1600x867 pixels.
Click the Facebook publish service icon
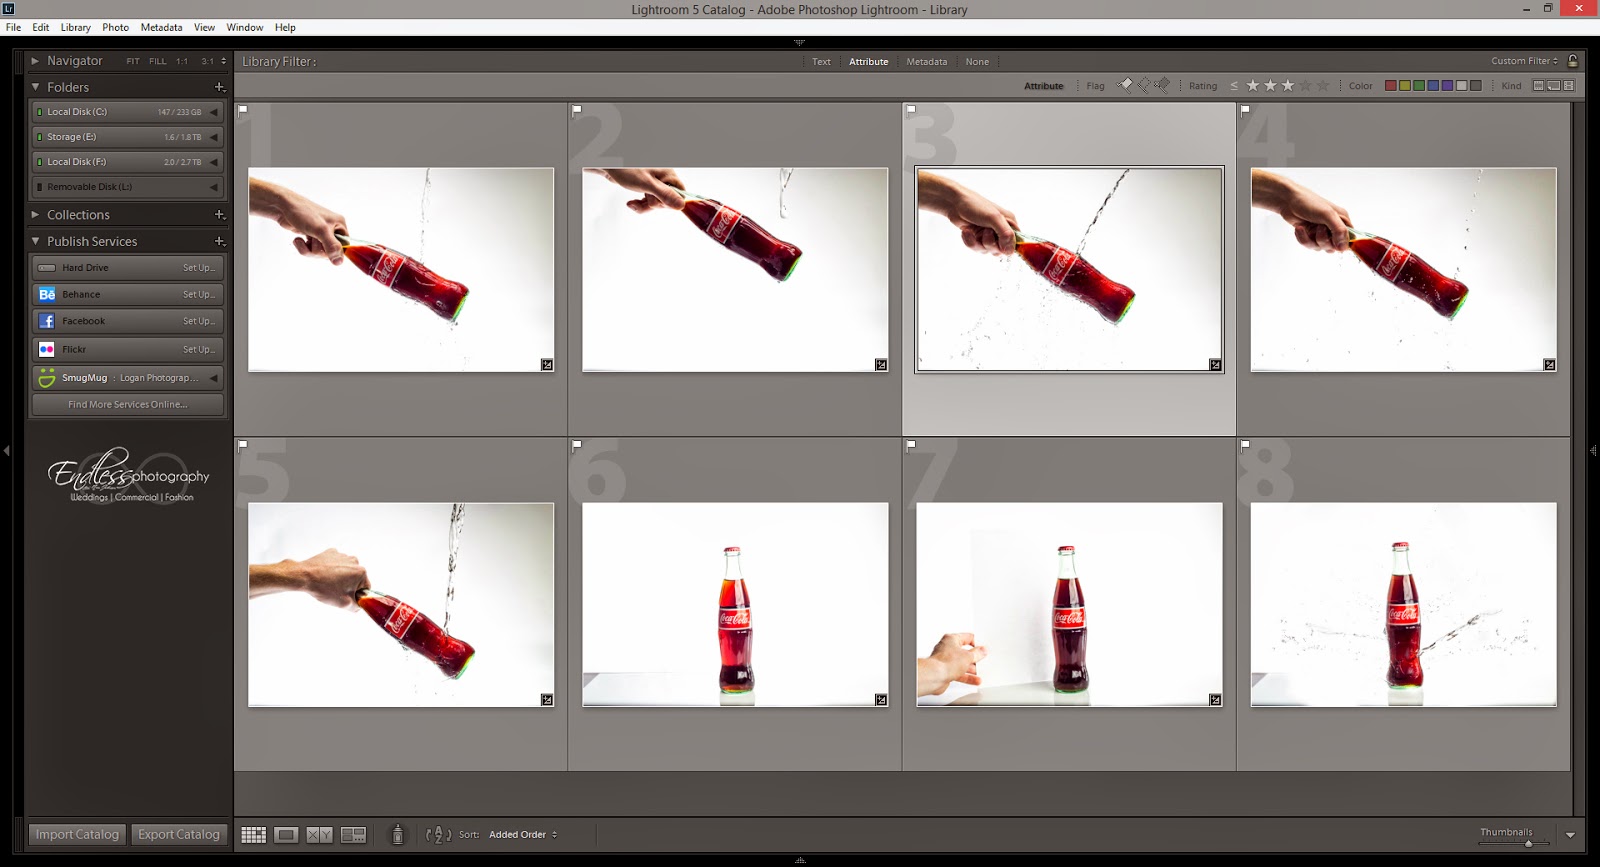(x=47, y=321)
